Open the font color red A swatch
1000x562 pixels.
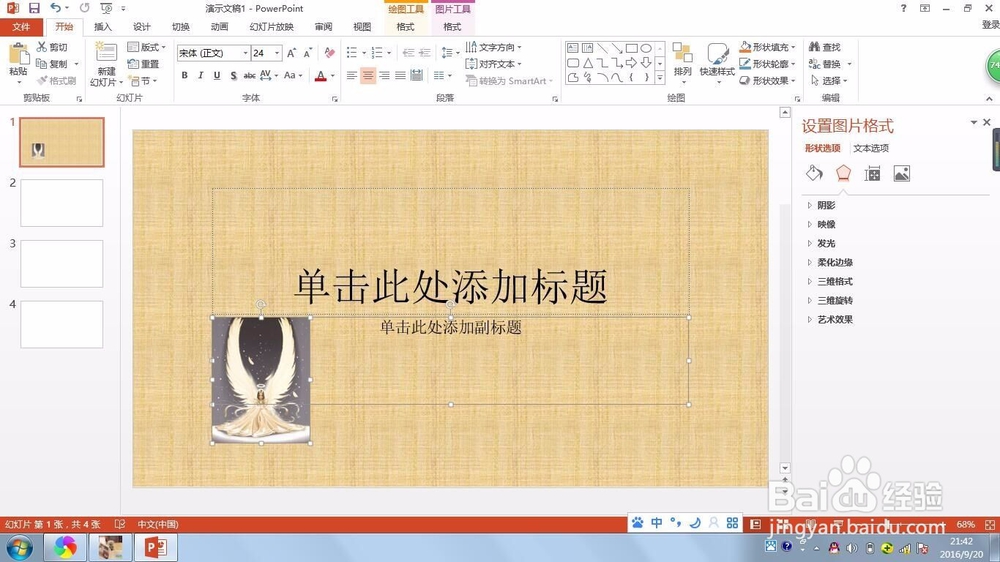pyautogui.click(x=321, y=75)
